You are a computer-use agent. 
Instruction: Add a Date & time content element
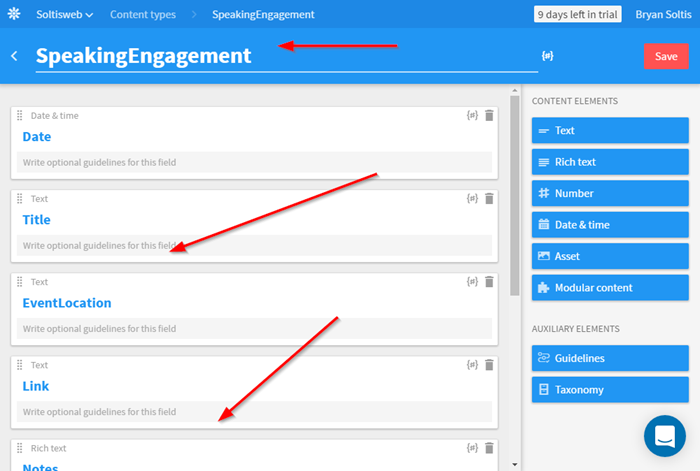(610, 225)
